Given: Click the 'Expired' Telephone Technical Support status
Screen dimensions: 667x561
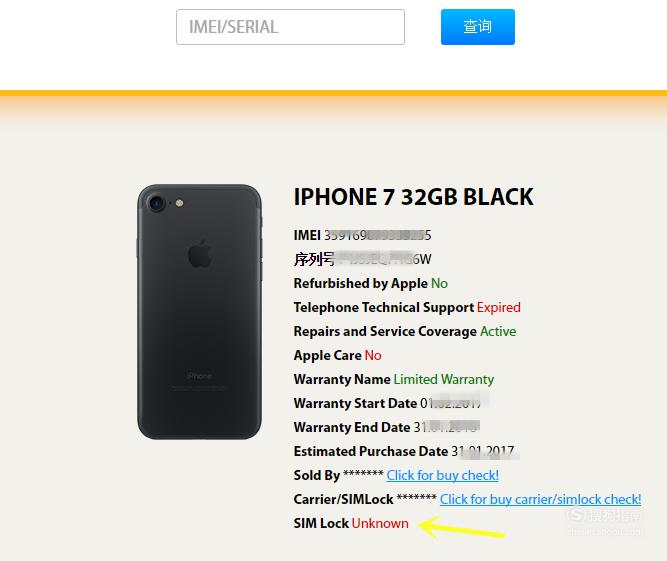Looking at the screenshot, I should coord(499,308).
